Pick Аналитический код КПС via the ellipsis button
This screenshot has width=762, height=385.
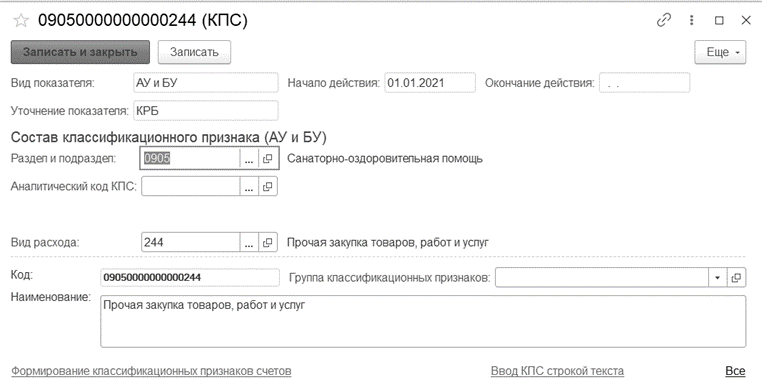[249, 186]
